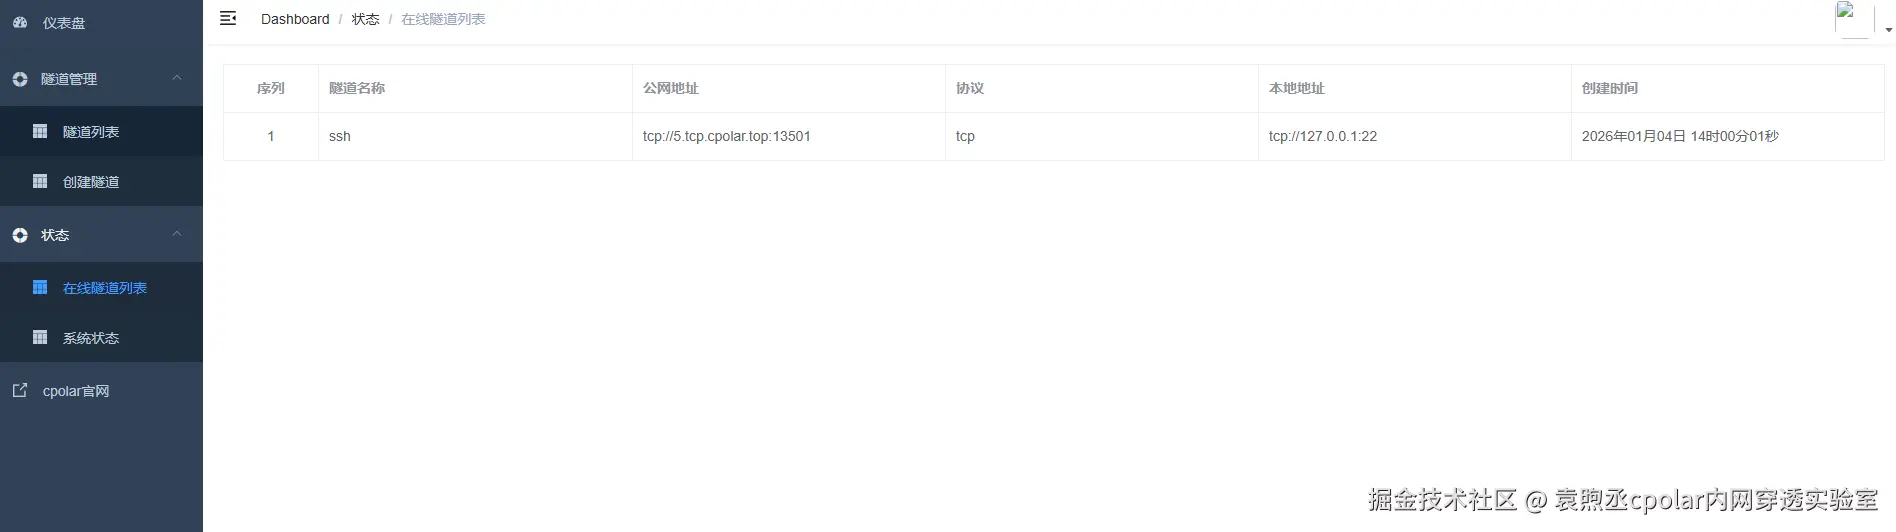This screenshot has width=1896, height=532.
Task: Click the Dashboard breadcrumb link
Action: (295, 19)
